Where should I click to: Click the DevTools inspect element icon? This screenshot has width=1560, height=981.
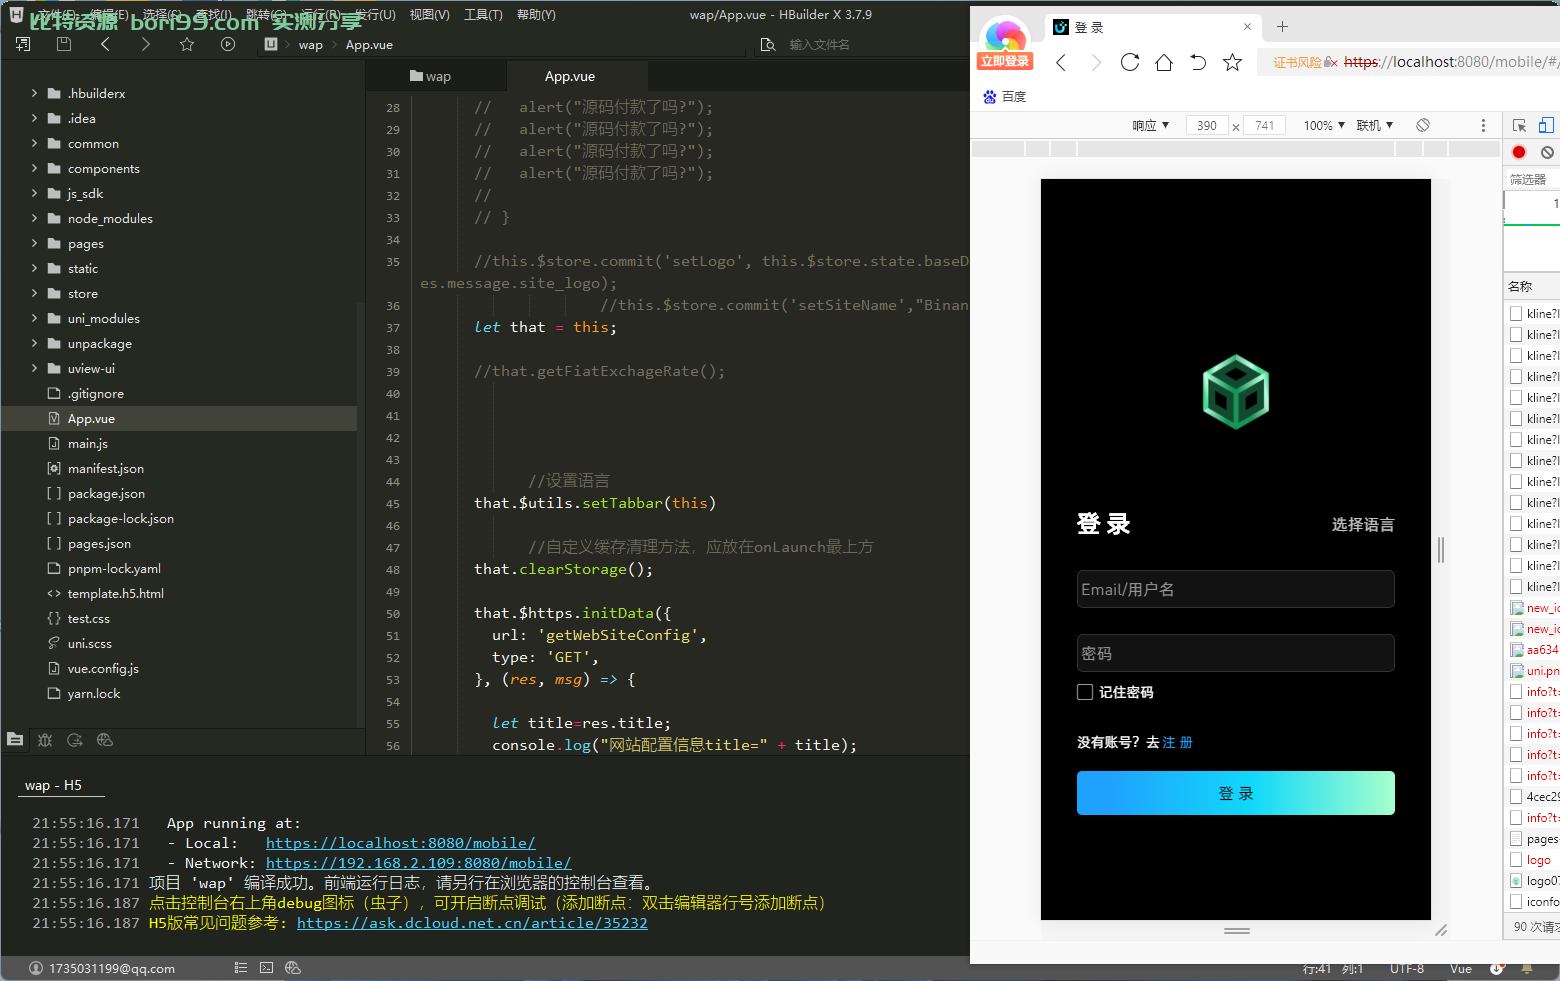tap(1520, 125)
